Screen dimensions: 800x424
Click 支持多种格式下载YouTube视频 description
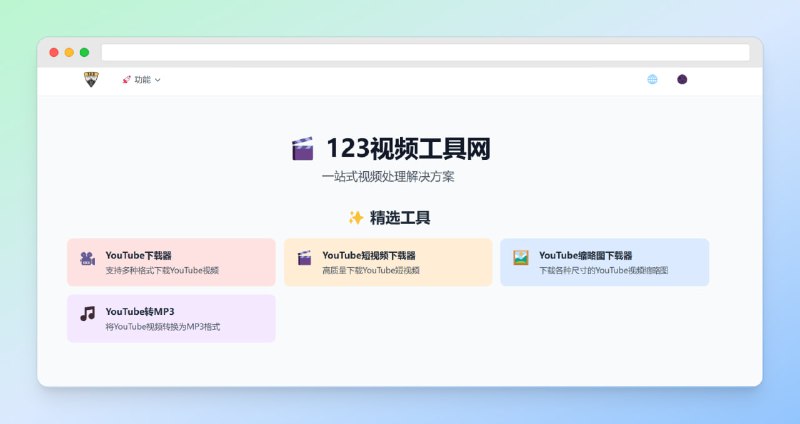pos(162,270)
